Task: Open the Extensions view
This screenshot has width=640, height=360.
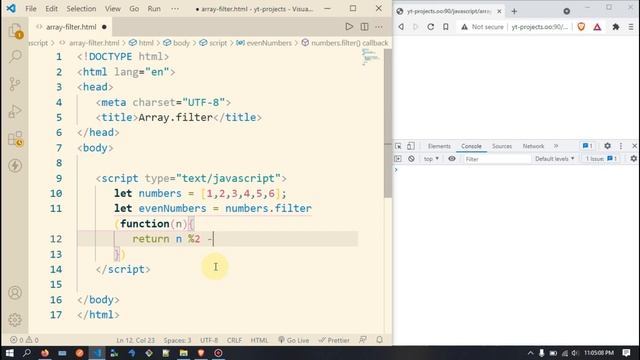Action: pos(16,139)
